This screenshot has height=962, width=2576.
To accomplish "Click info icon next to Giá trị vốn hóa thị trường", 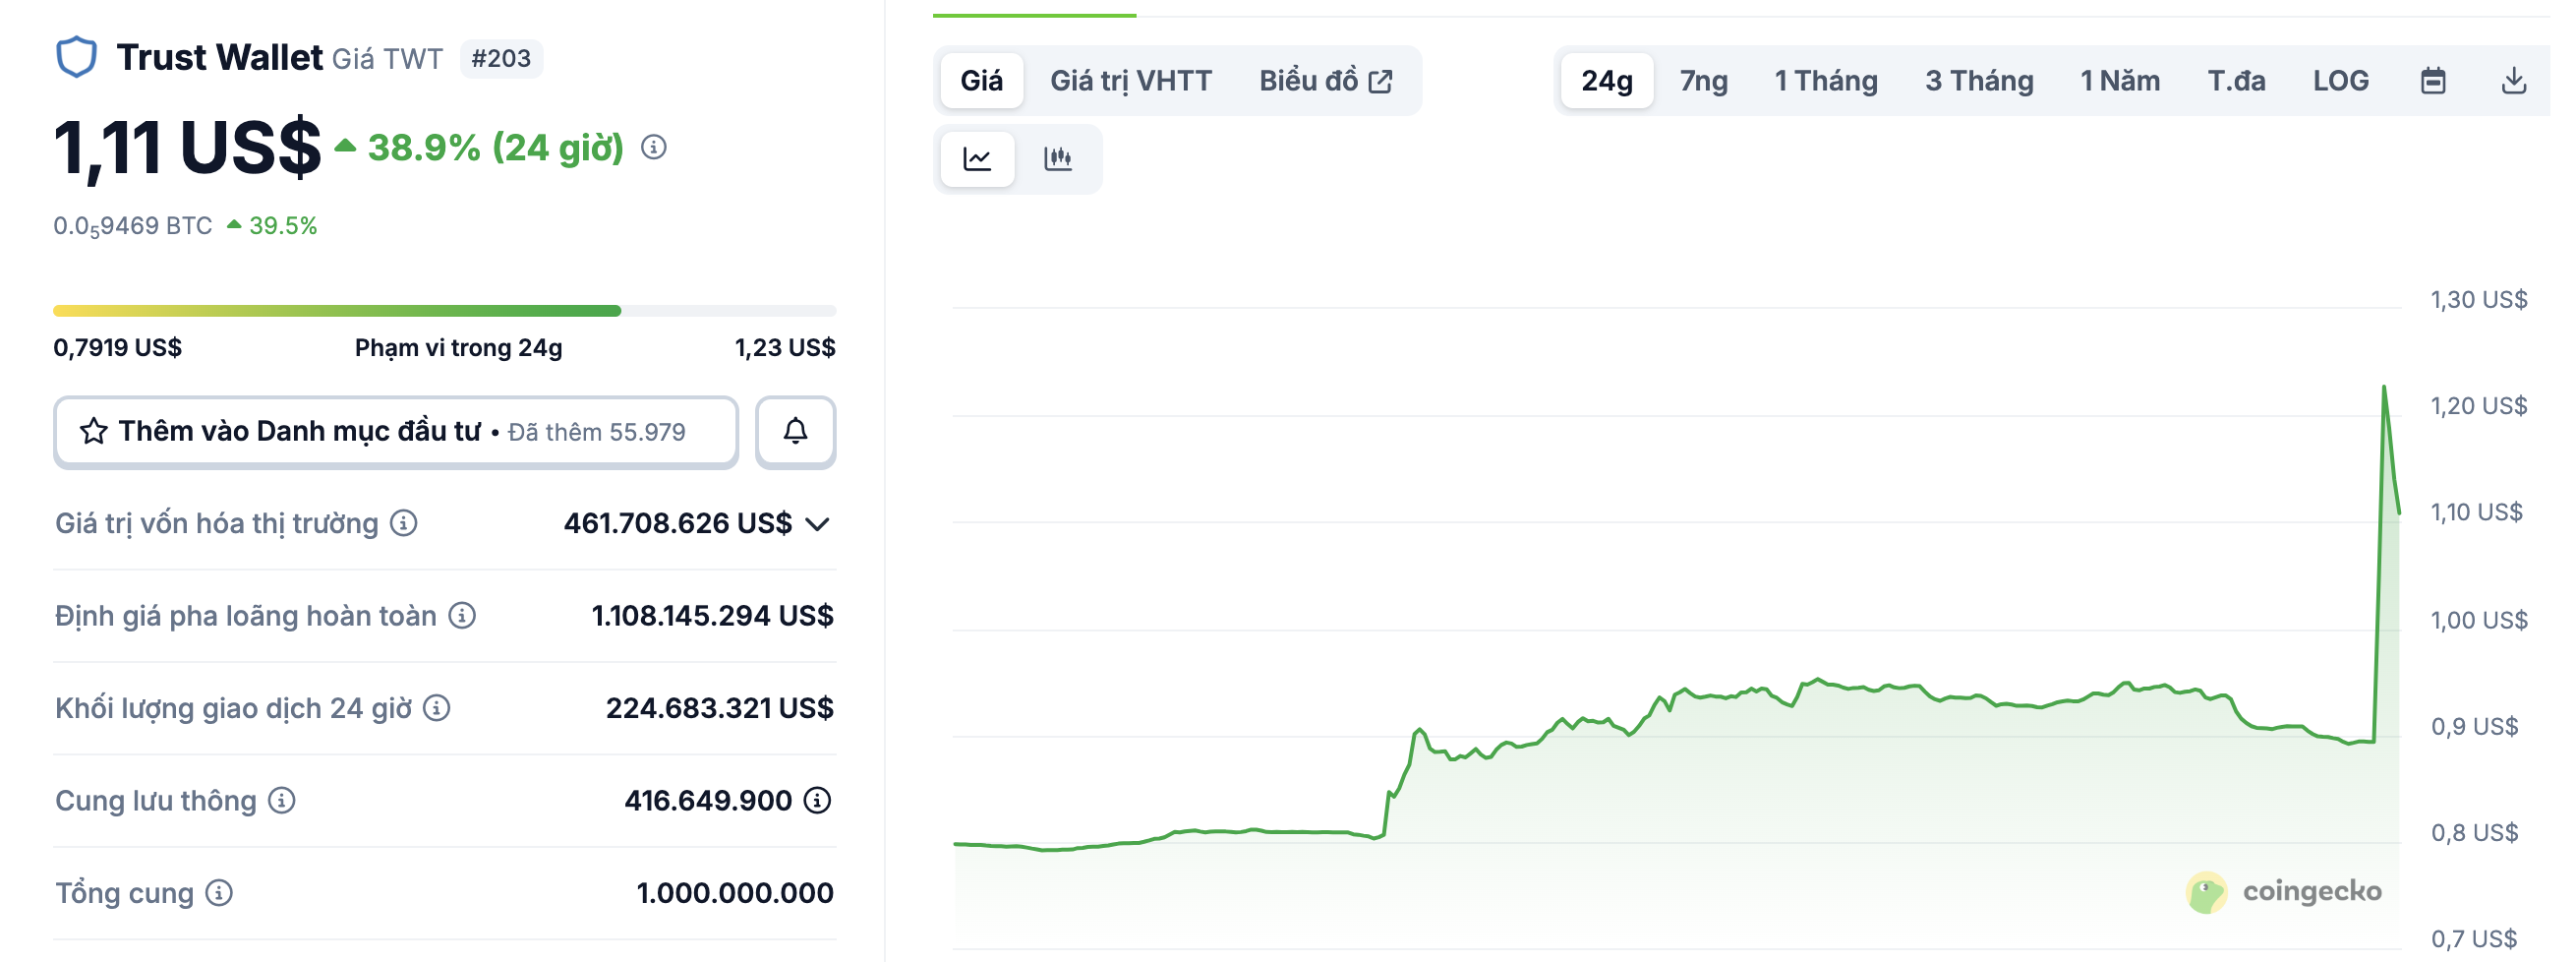I will pyautogui.click(x=404, y=523).
